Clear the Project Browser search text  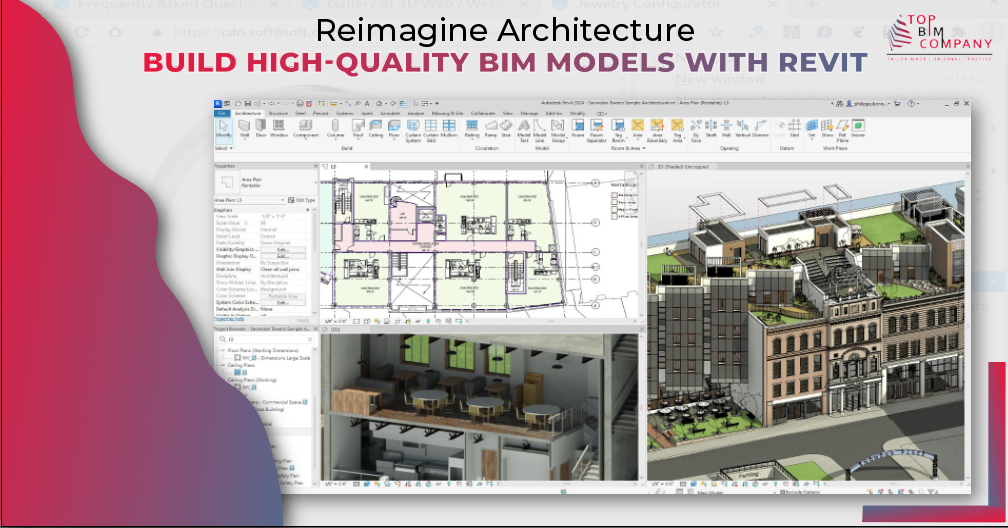310,339
